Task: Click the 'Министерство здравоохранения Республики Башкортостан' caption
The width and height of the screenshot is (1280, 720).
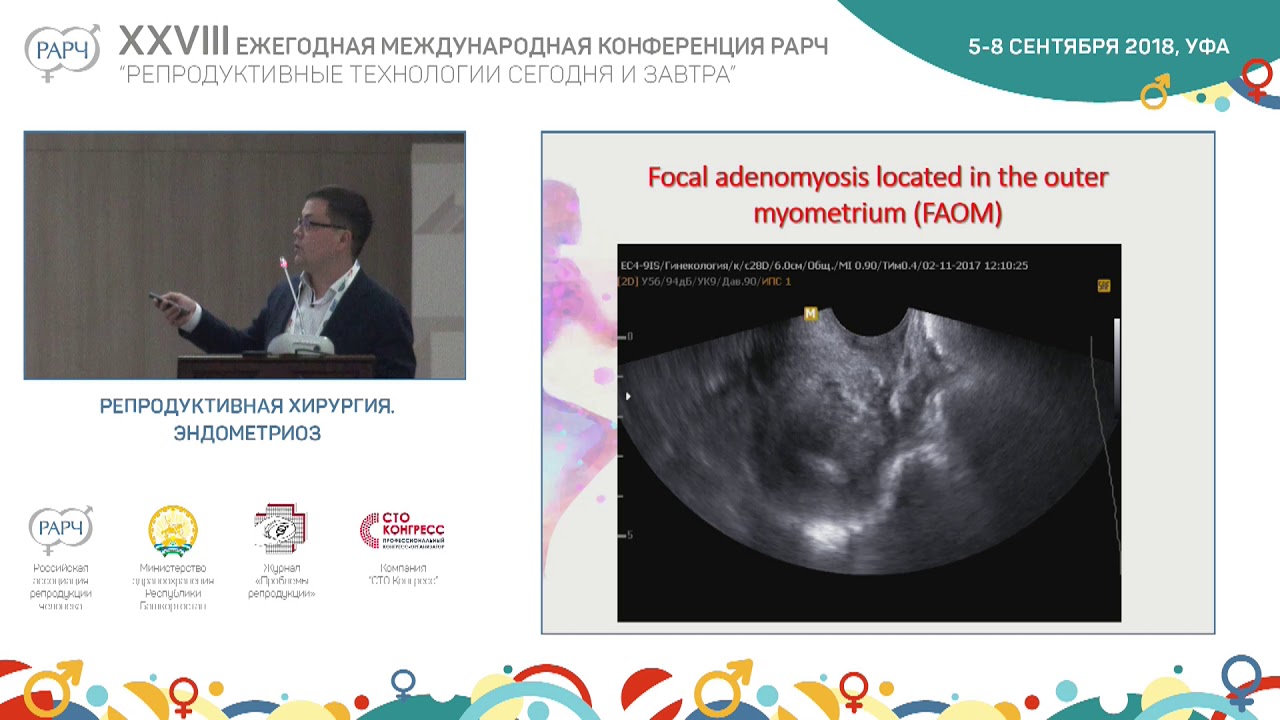Action: point(173,587)
